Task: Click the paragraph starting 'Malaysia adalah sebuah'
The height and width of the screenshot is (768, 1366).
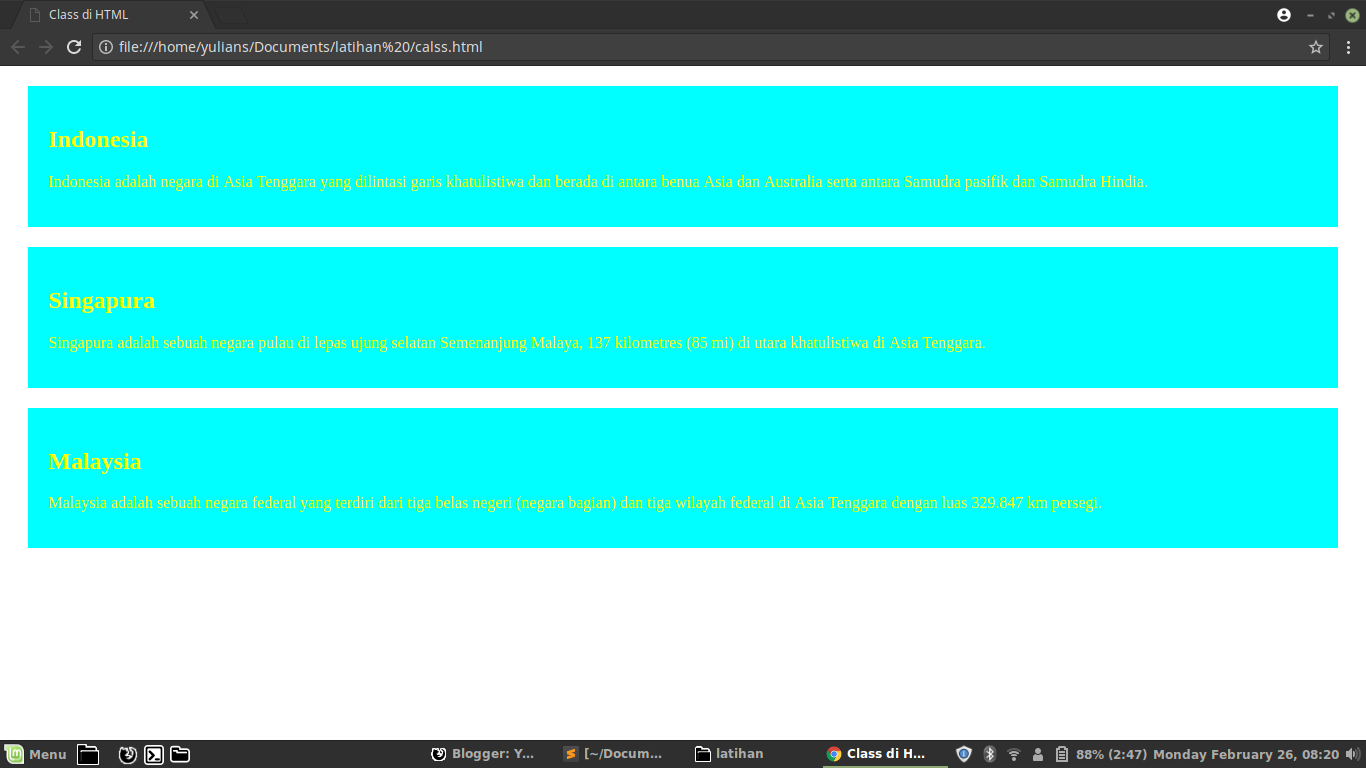Action: [575, 502]
